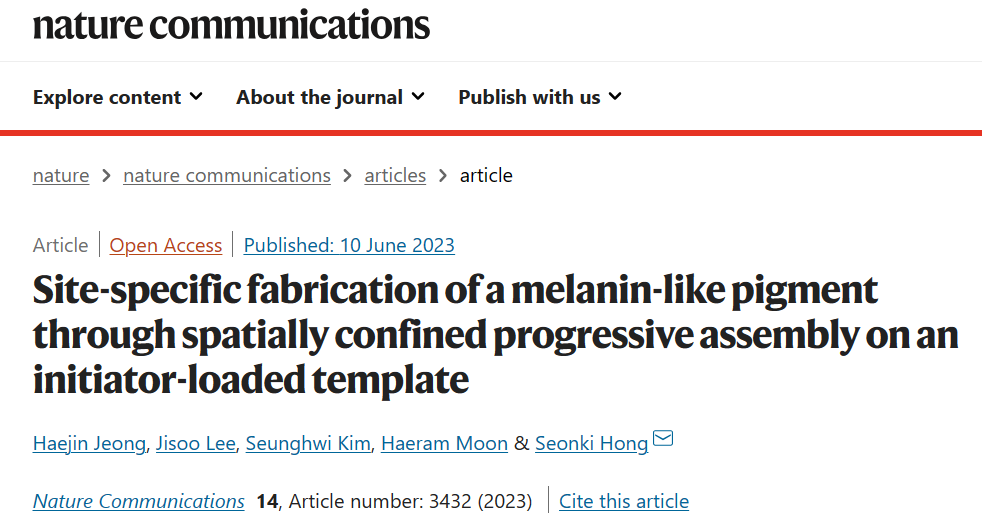Click Published: 10 June 2023 link

pyautogui.click(x=349, y=245)
